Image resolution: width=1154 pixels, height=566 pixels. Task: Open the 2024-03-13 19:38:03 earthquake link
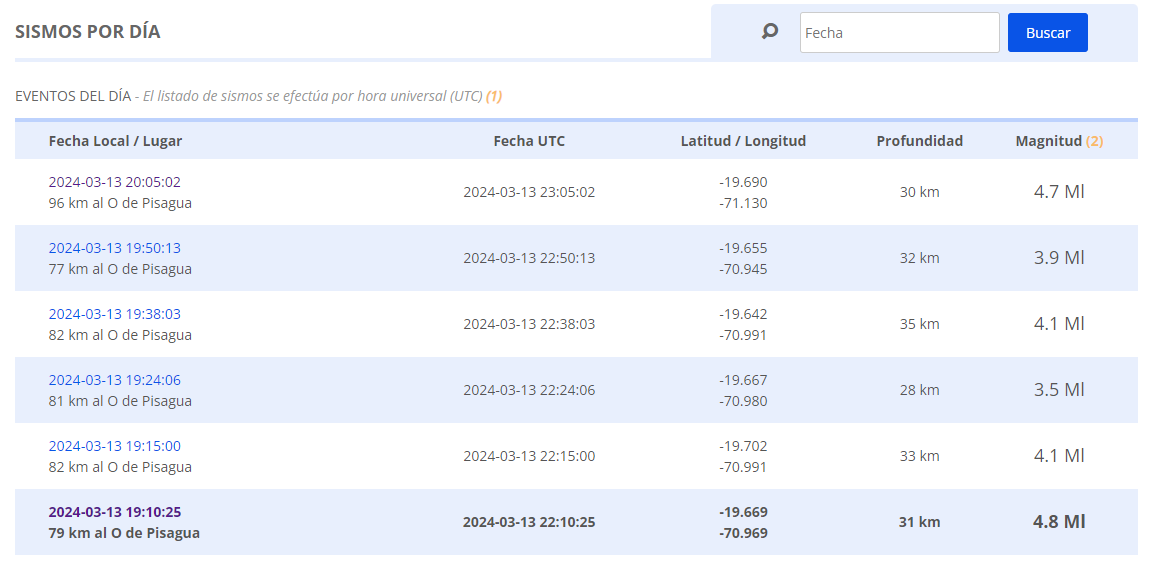[x=115, y=314]
